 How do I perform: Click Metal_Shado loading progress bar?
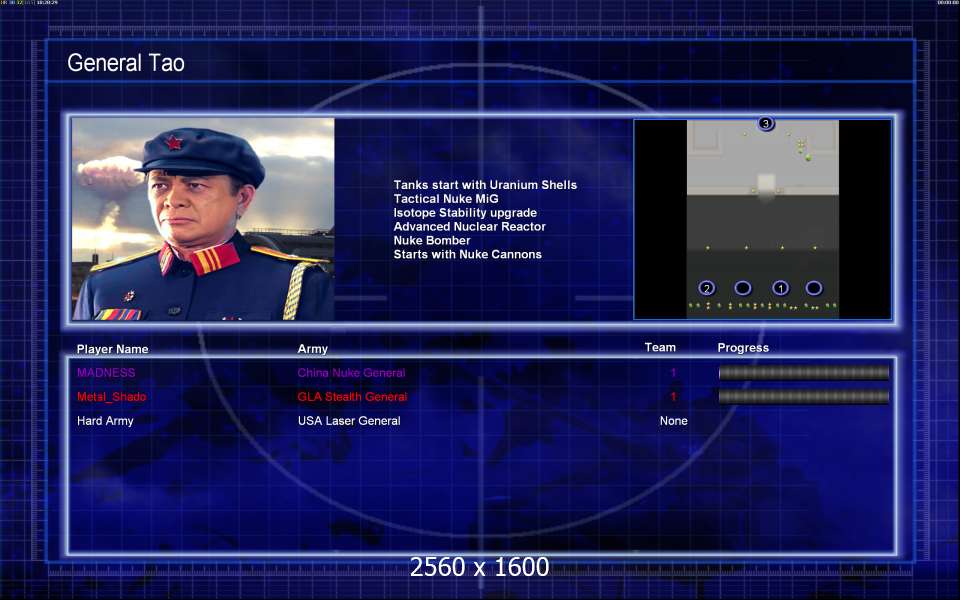(804, 397)
